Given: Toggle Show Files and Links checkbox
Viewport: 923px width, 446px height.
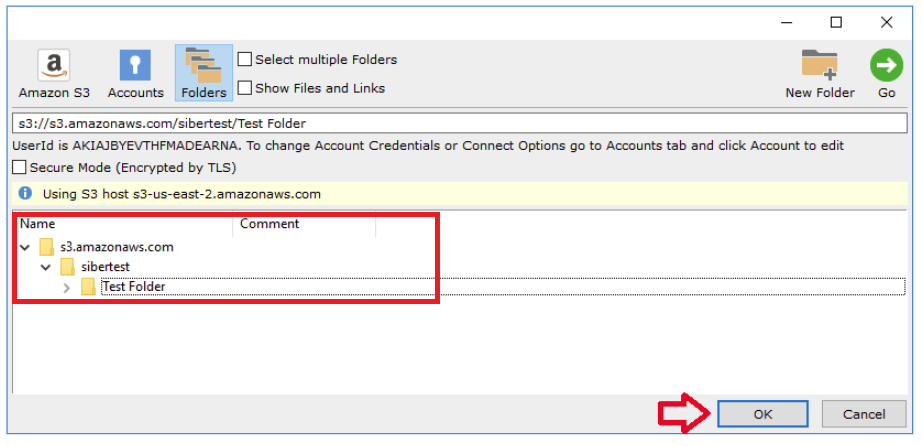Looking at the screenshot, I should coord(245,88).
